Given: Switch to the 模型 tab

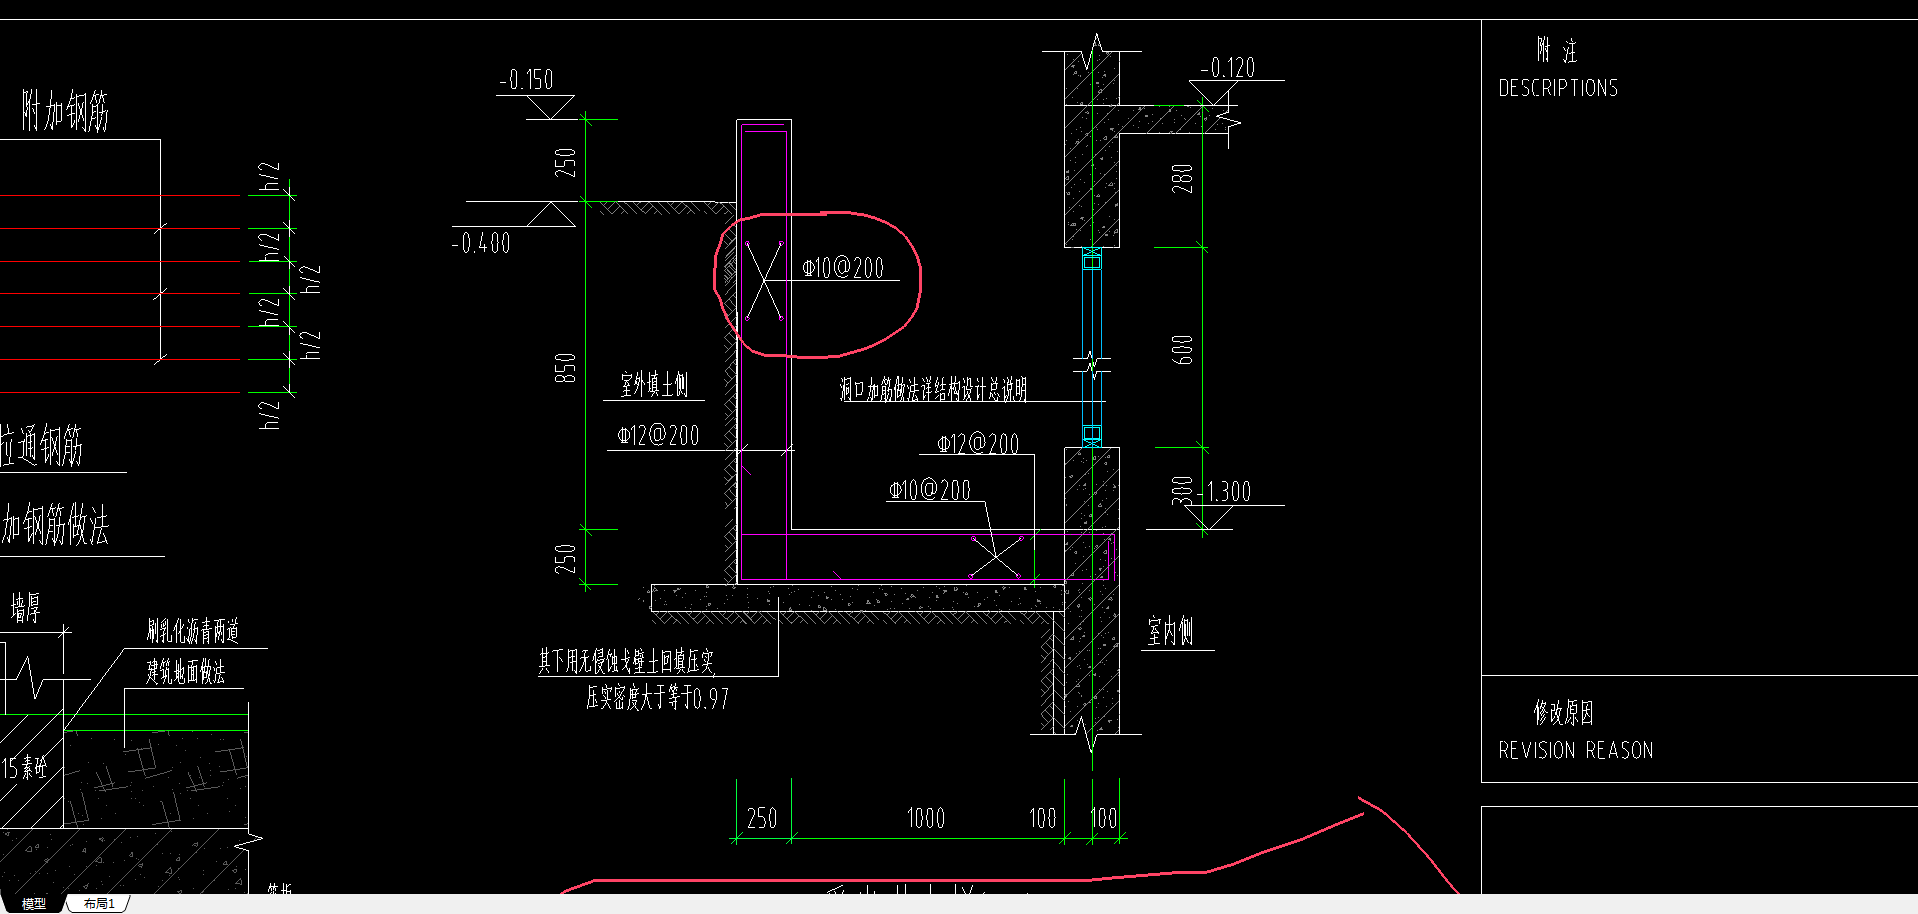Looking at the screenshot, I should tap(34, 903).
